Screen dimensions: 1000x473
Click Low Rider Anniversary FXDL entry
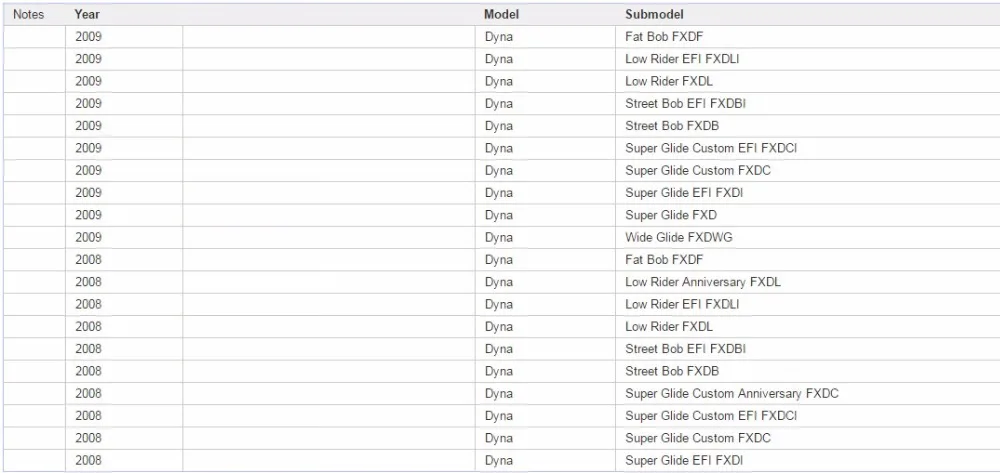pos(703,282)
